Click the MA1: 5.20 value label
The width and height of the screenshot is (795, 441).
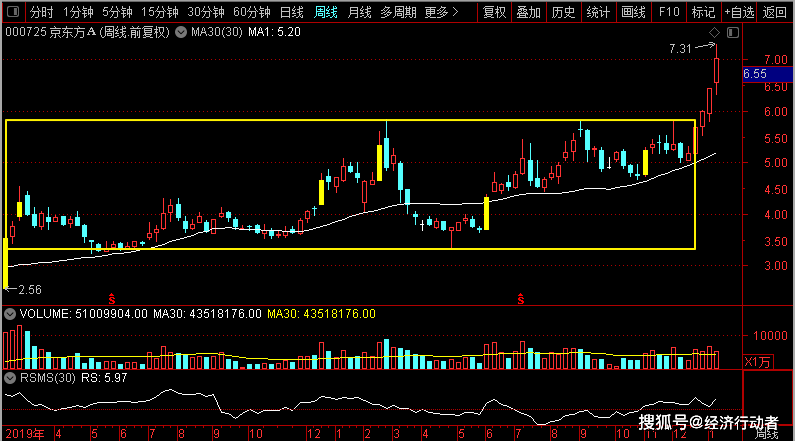274,32
